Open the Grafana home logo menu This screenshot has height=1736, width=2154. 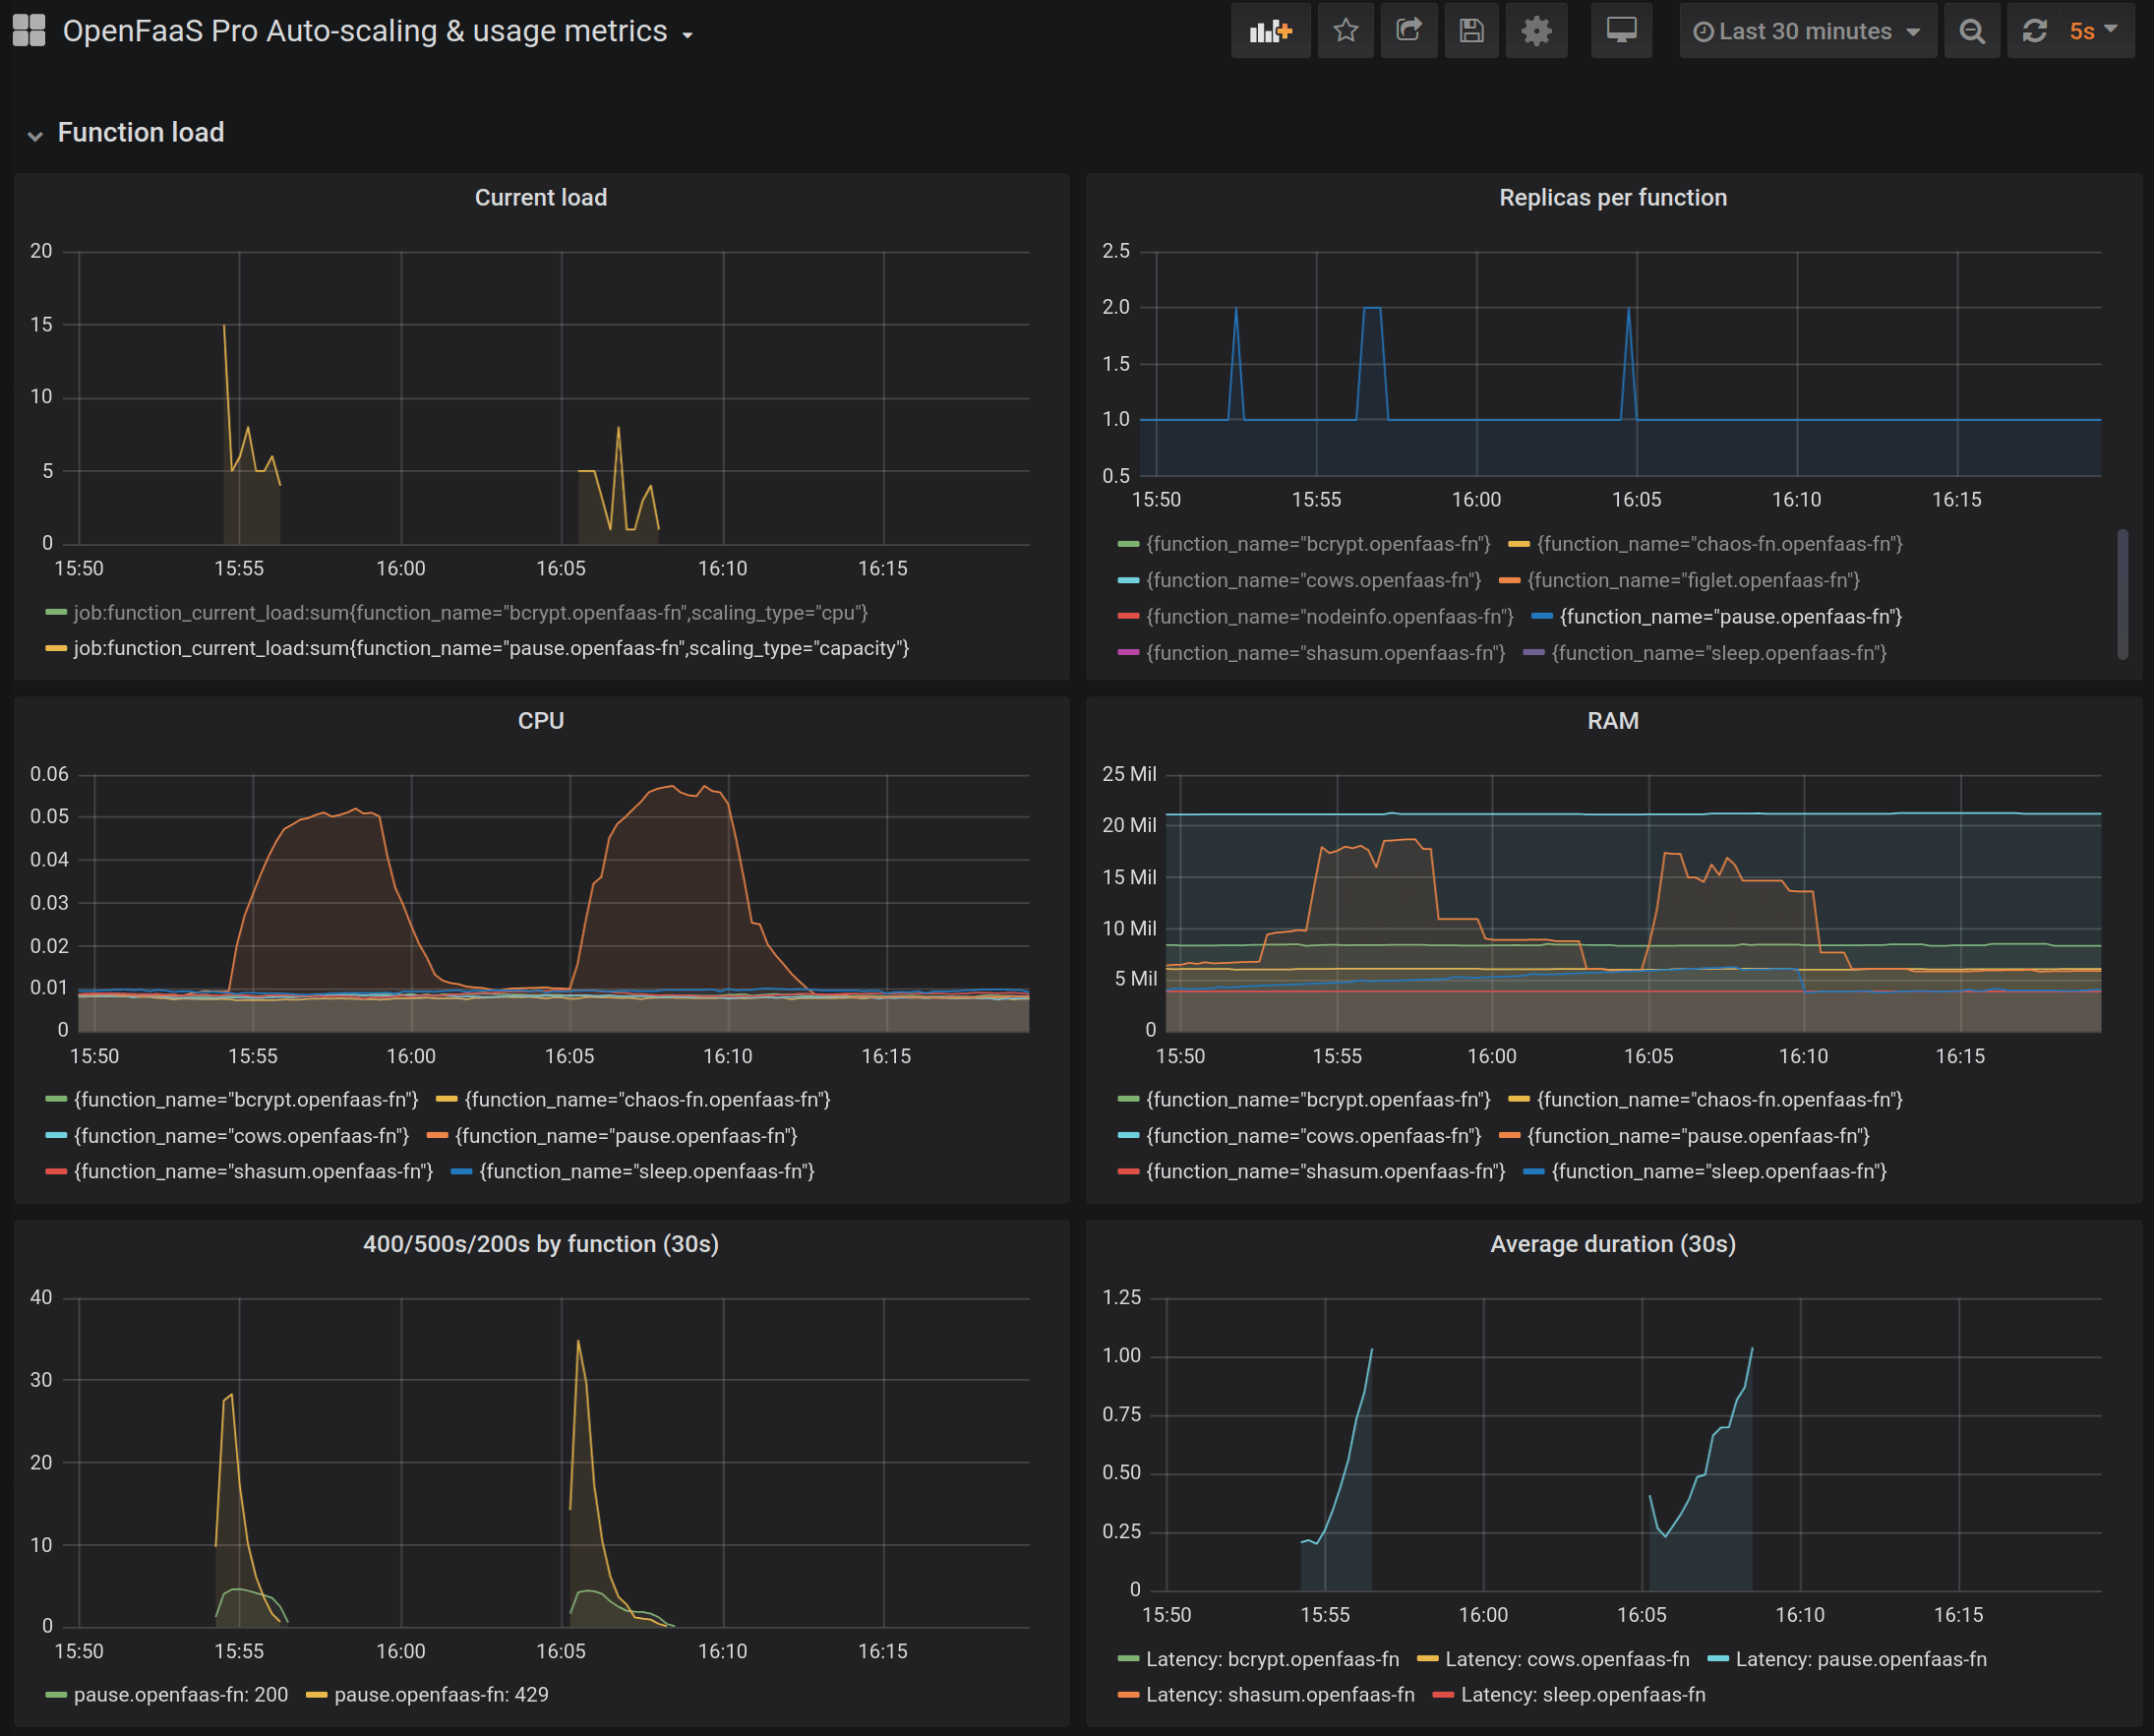click(x=29, y=31)
